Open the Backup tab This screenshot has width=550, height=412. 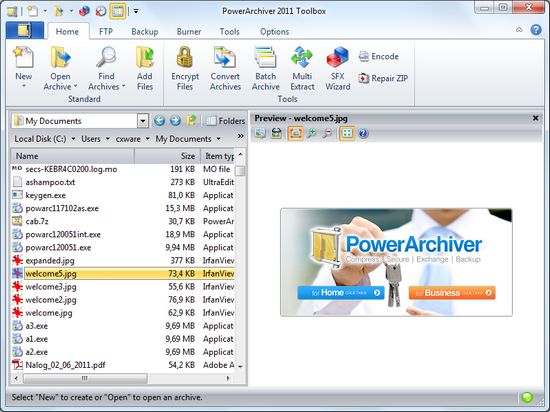[145, 32]
